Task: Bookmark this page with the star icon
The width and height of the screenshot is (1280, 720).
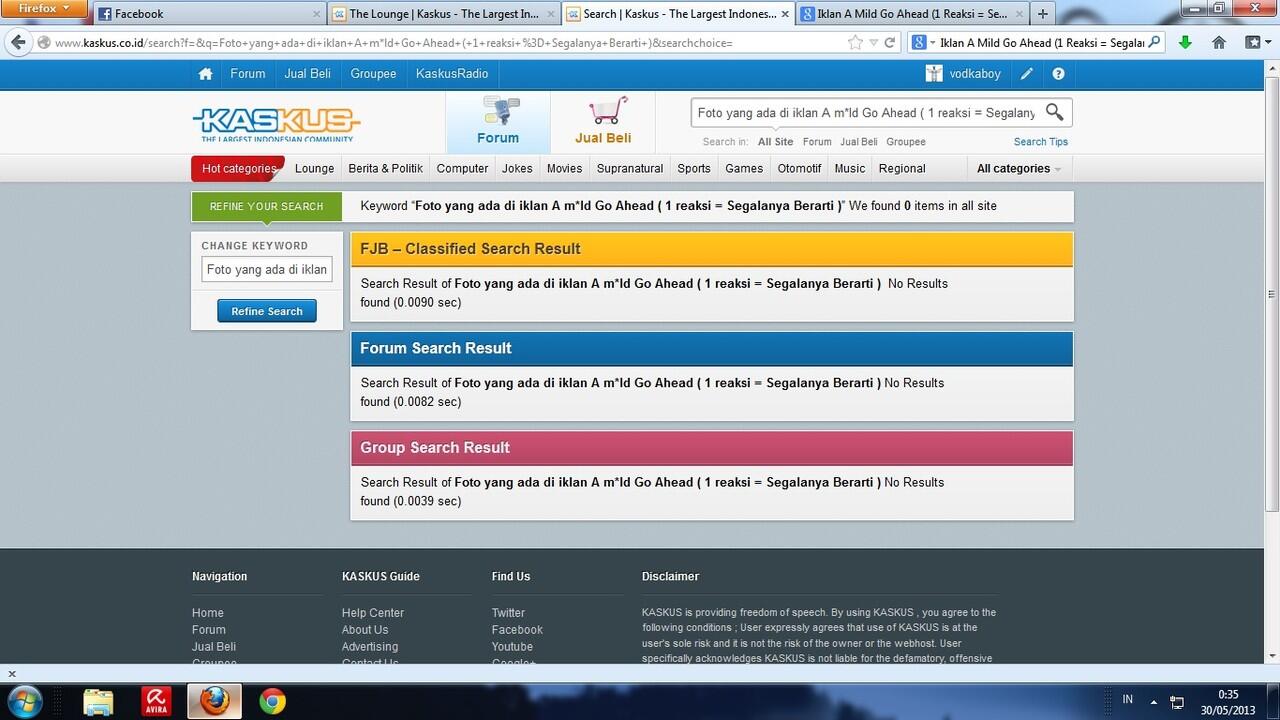Action: click(x=855, y=43)
